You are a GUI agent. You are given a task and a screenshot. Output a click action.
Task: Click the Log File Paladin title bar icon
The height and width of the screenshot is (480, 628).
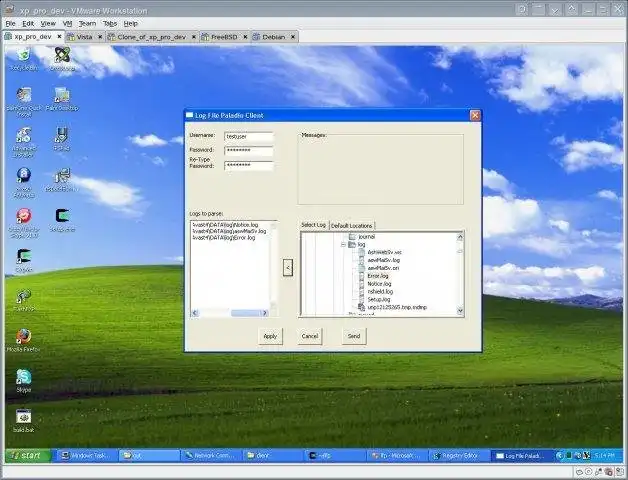189,115
